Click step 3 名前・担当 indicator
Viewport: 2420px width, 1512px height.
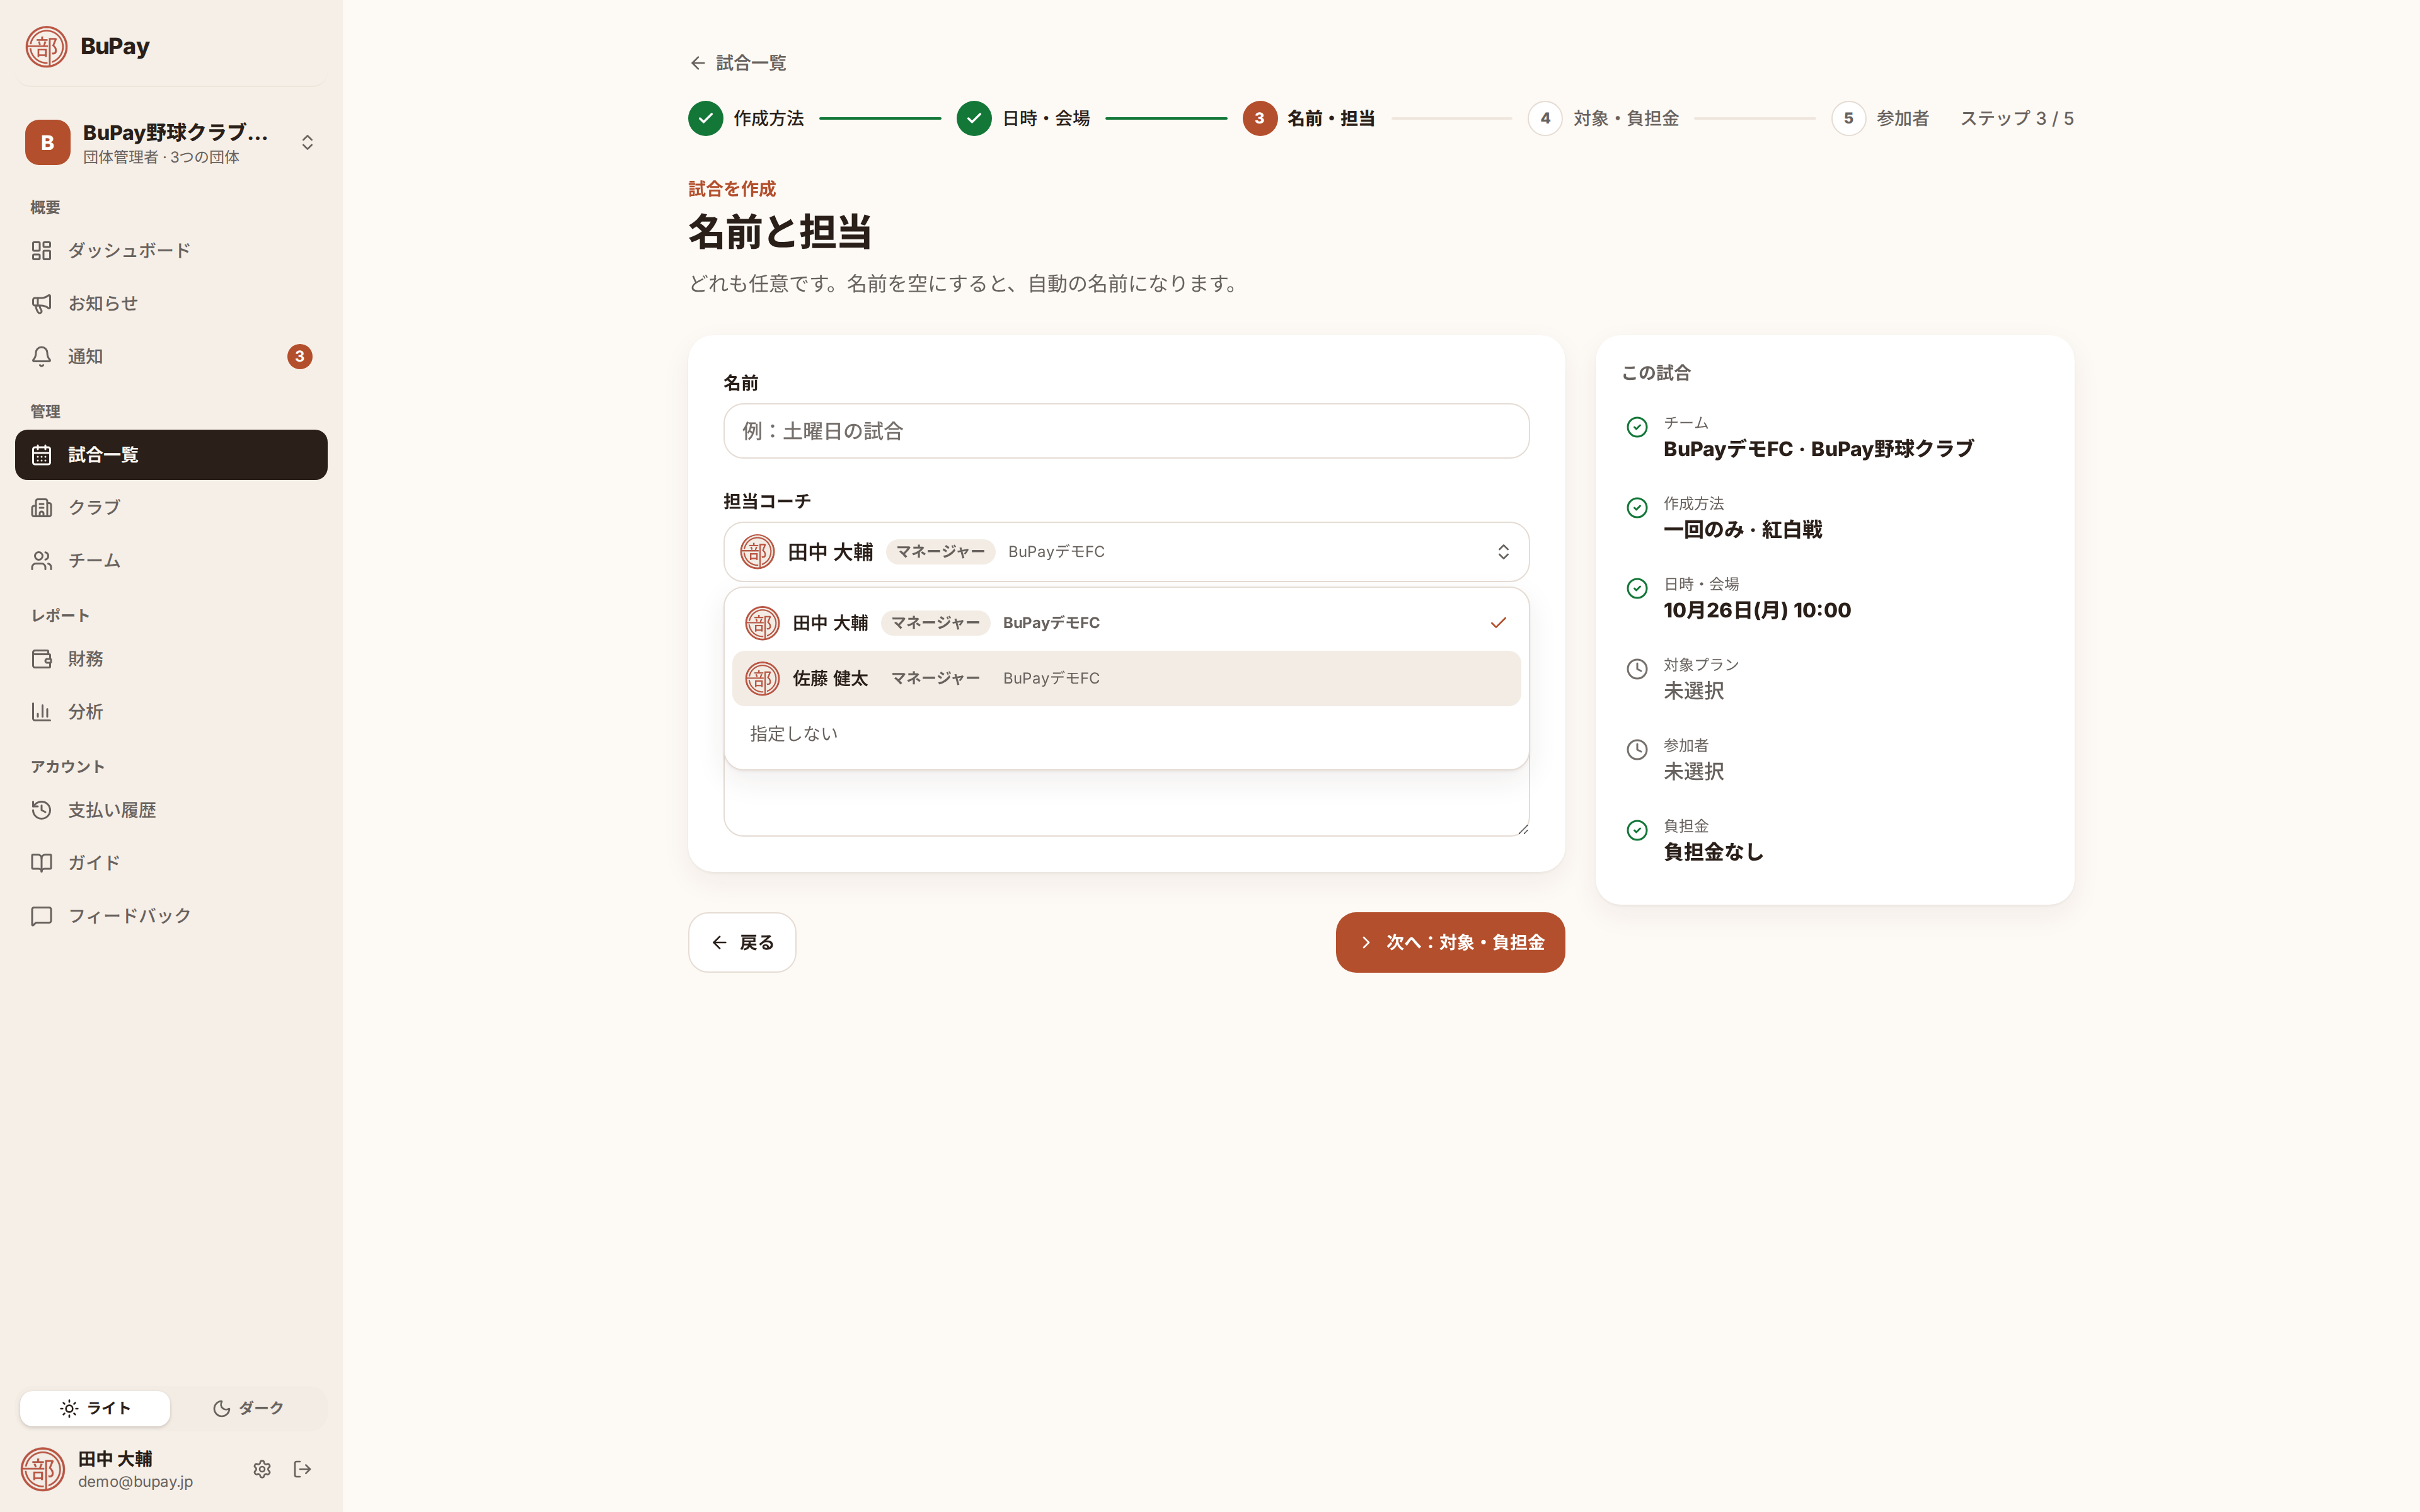click(x=1309, y=118)
